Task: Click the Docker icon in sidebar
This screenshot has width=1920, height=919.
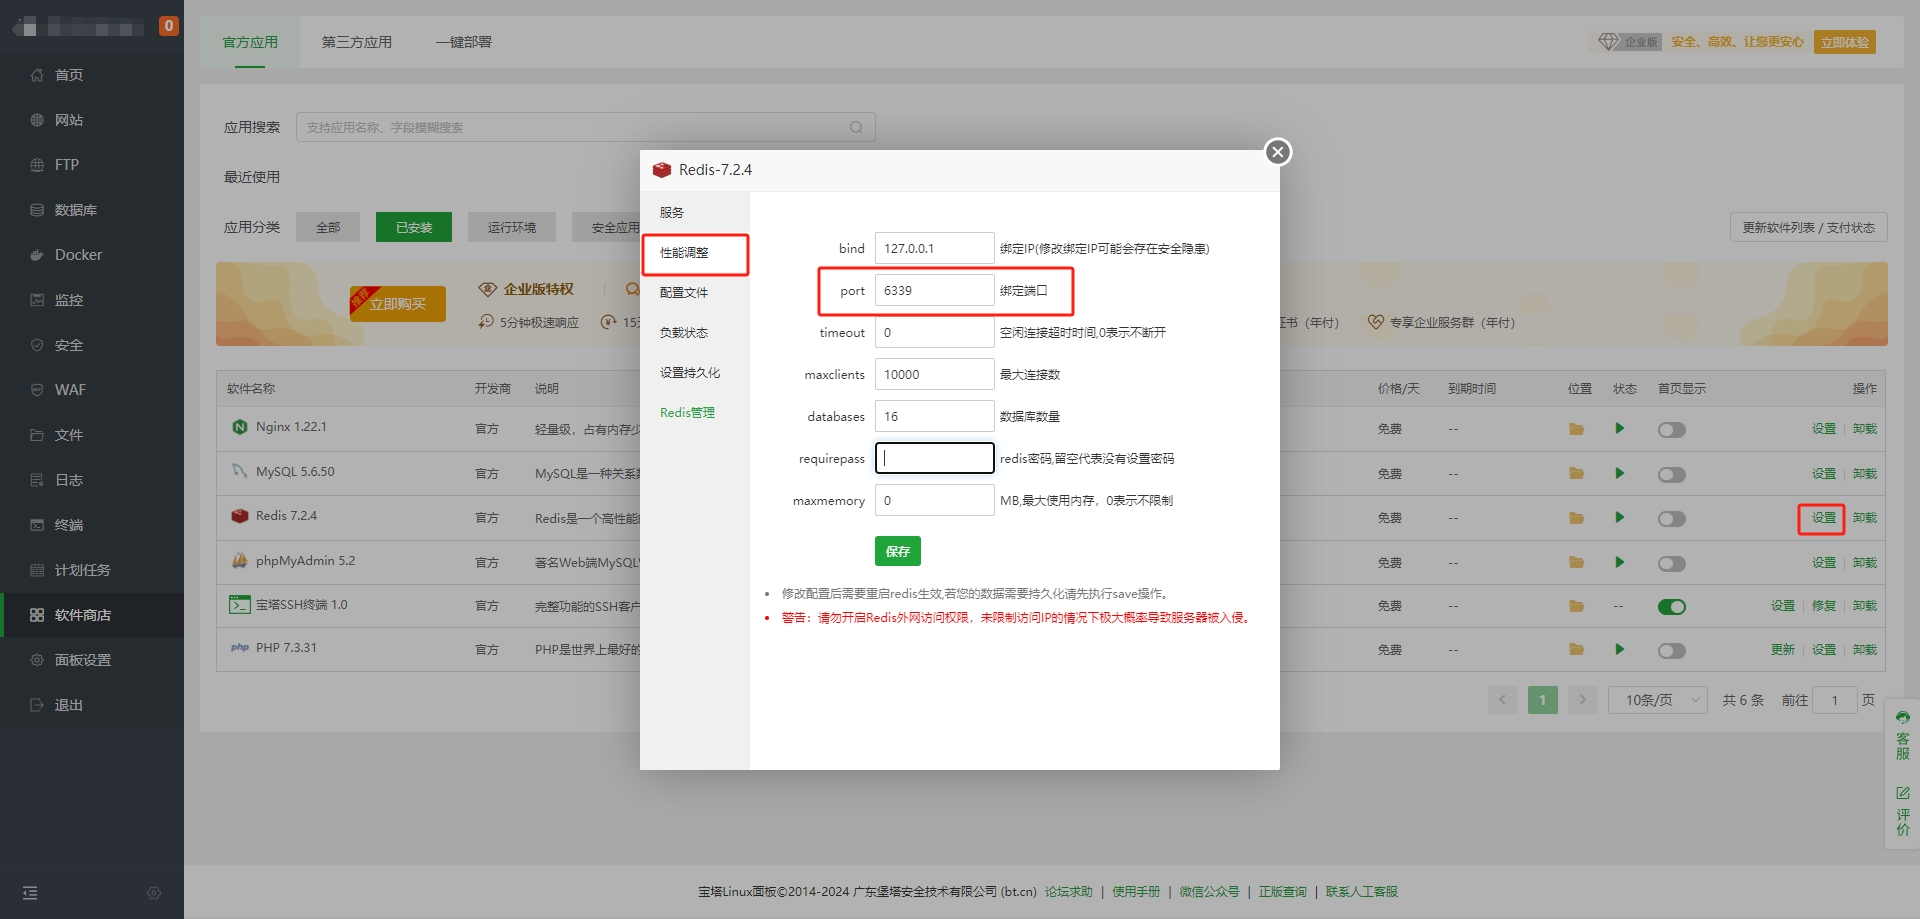Action: click(x=37, y=255)
